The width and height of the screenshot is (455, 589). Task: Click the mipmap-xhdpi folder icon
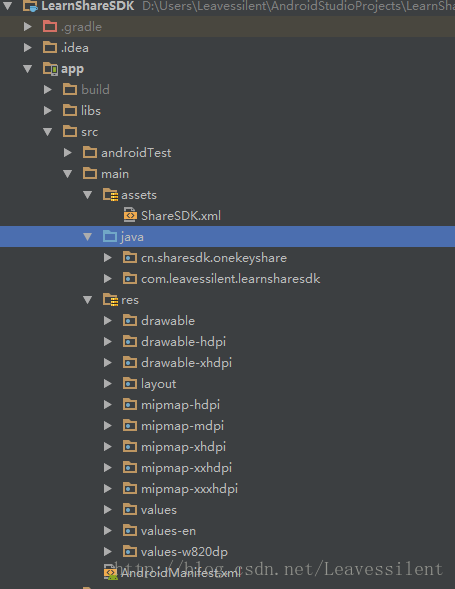point(130,447)
